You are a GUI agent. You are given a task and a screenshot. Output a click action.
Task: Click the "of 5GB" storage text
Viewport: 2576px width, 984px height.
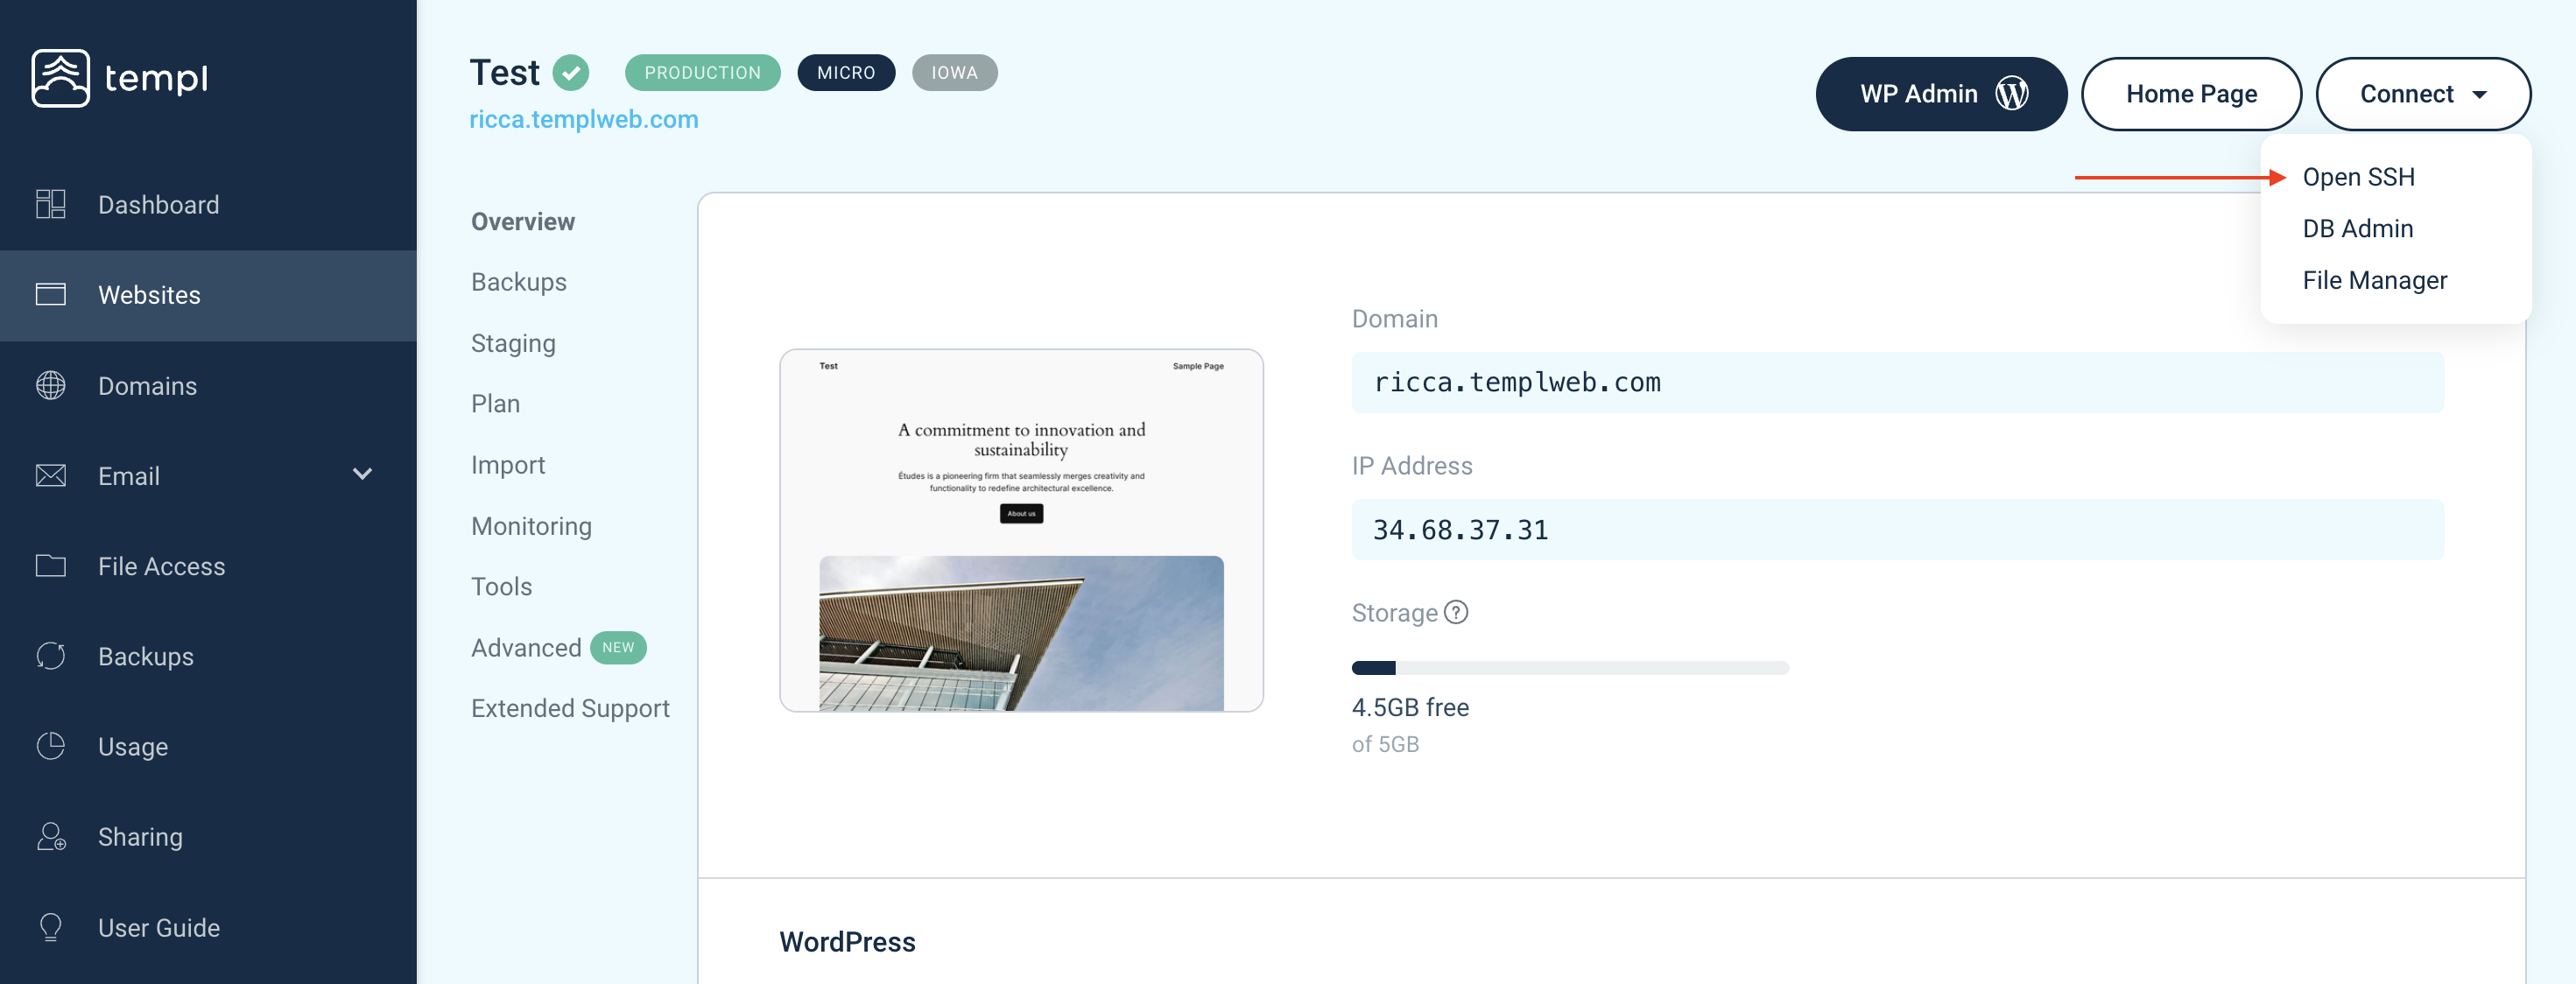tap(1385, 745)
